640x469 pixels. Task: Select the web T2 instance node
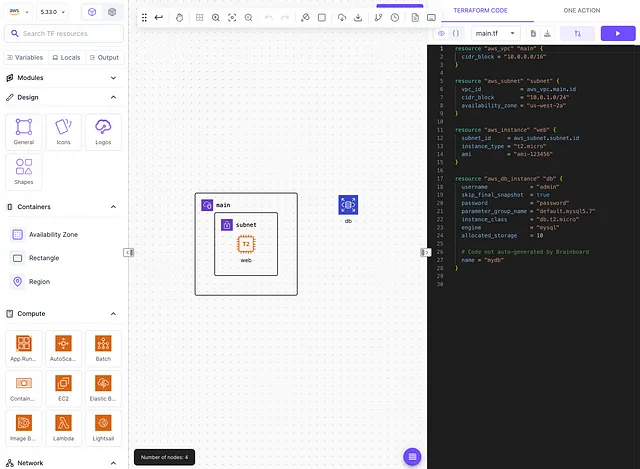tap(246, 244)
